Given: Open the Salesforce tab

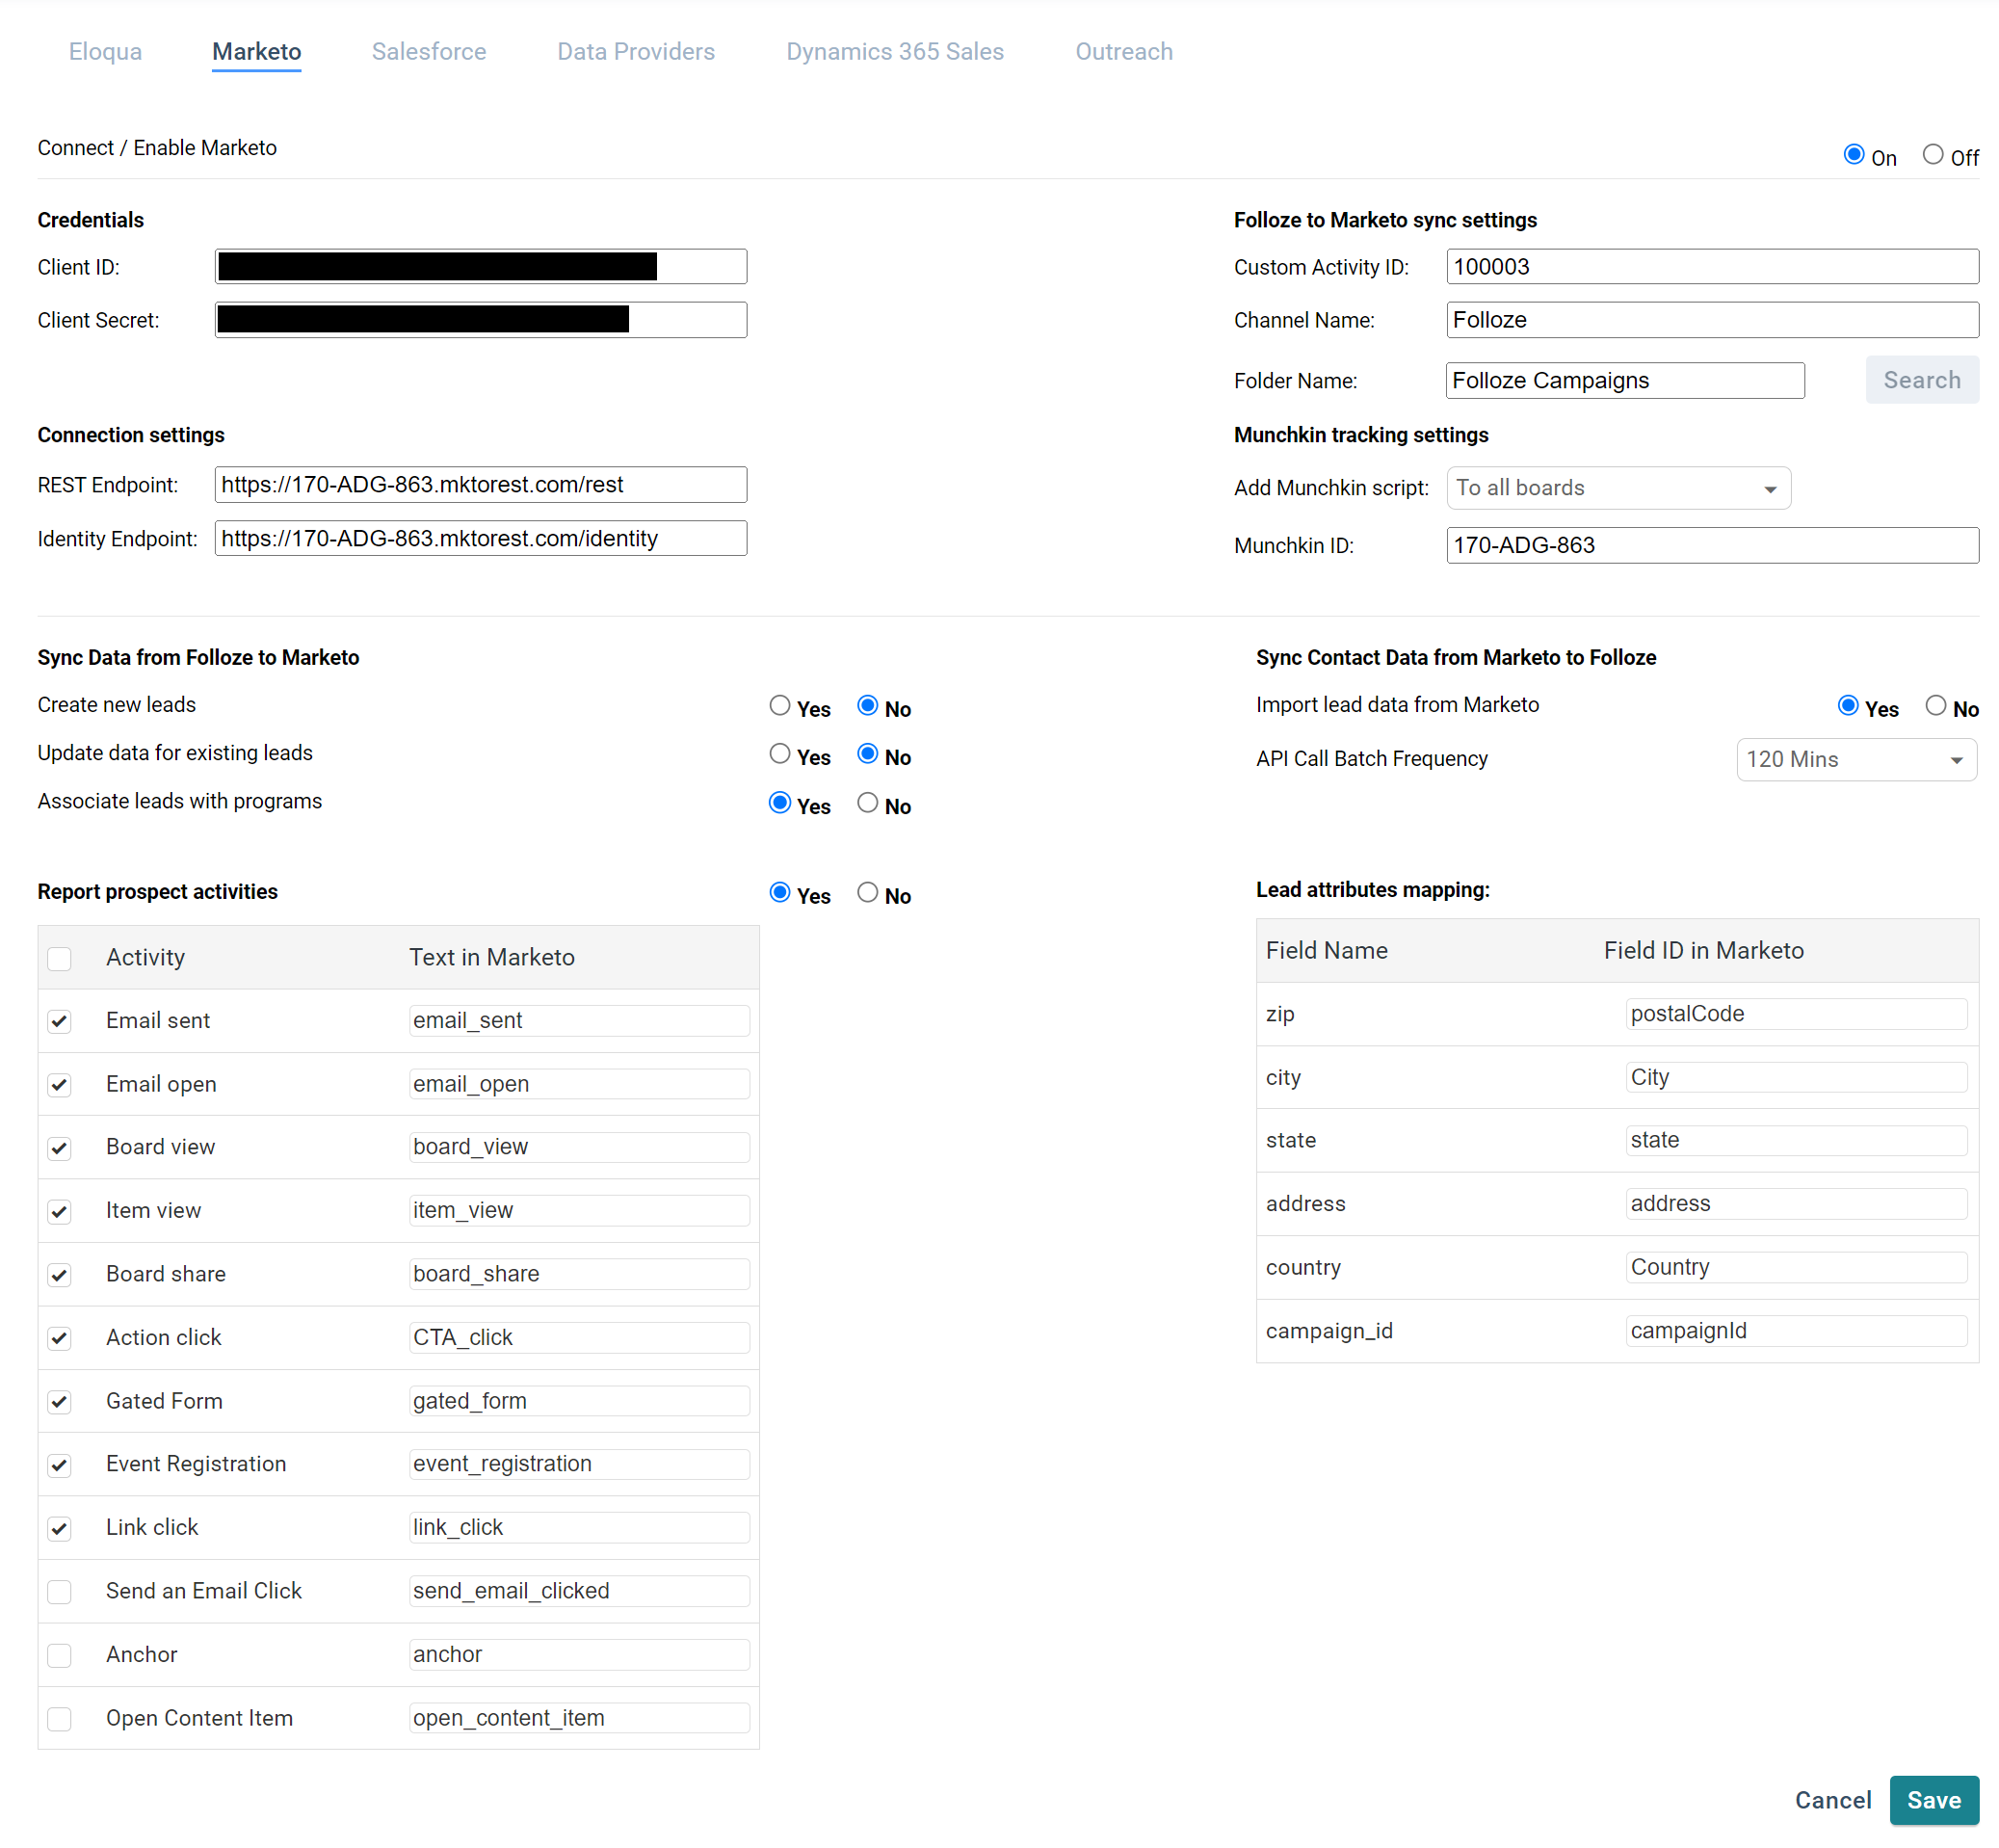Looking at the screenshot, I should tap(429, 51).
